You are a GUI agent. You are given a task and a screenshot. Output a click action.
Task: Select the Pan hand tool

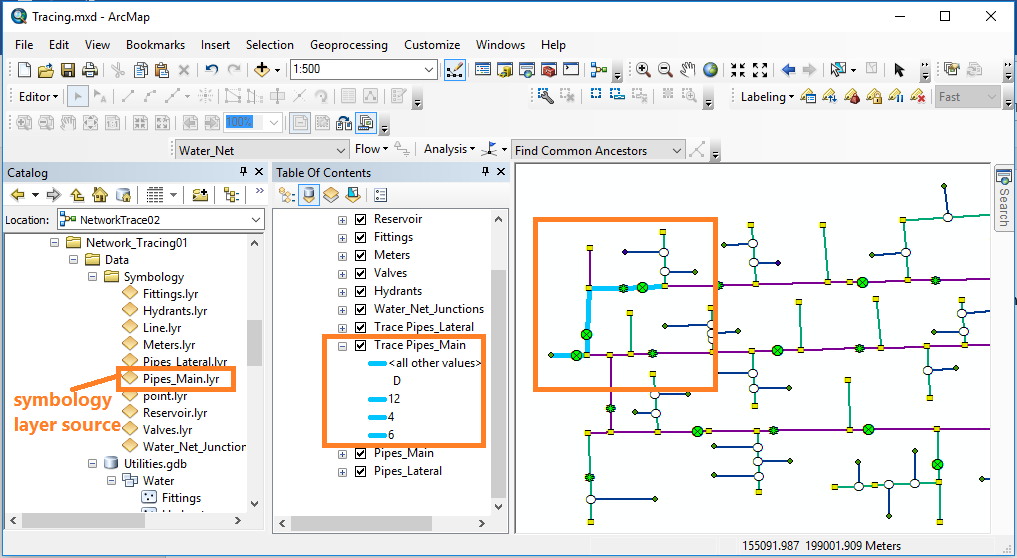[688, 69]
